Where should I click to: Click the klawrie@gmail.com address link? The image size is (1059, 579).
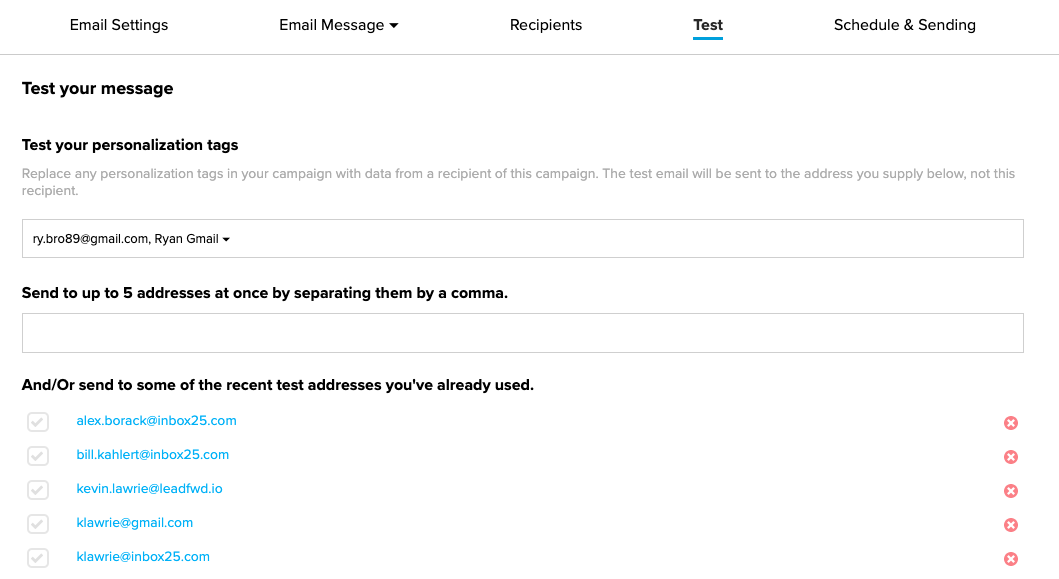pyautogui.click(x=134, y=522)
